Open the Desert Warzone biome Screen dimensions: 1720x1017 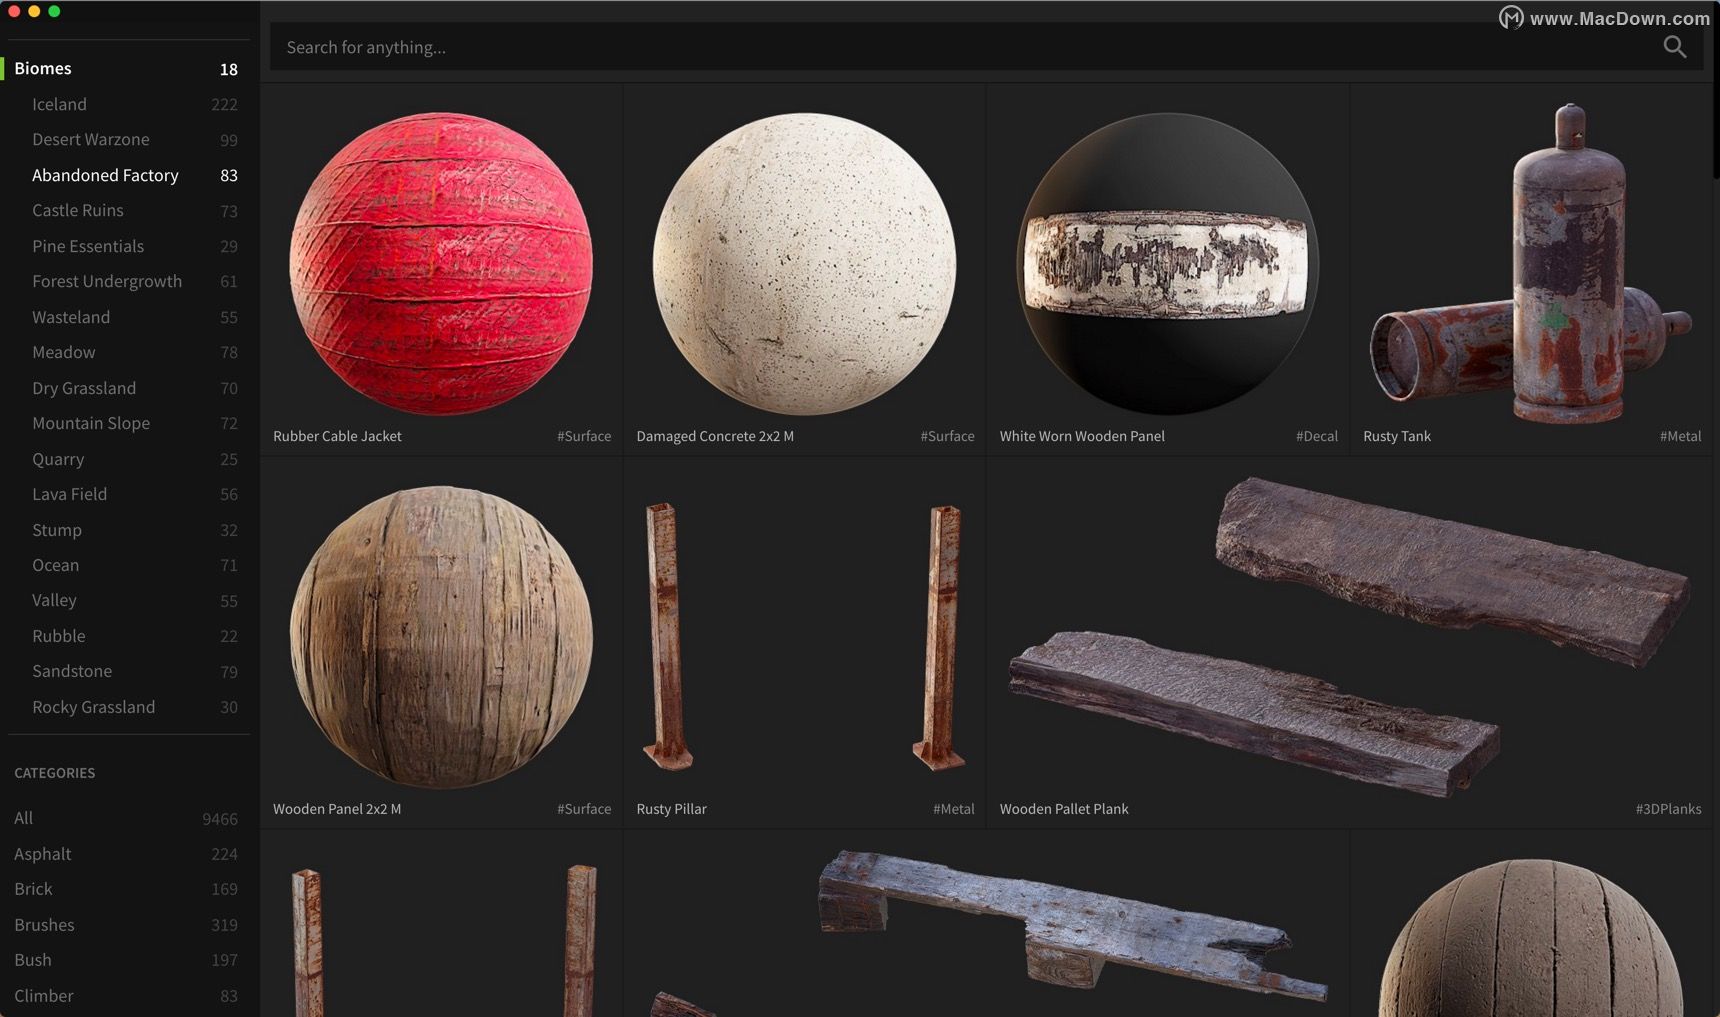pyautogui.click(x=126, y=140)
